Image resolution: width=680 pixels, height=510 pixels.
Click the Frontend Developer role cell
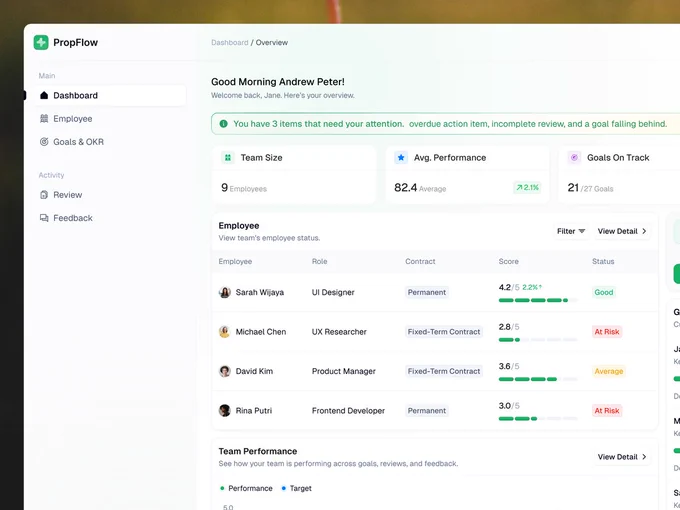(348, 411)
